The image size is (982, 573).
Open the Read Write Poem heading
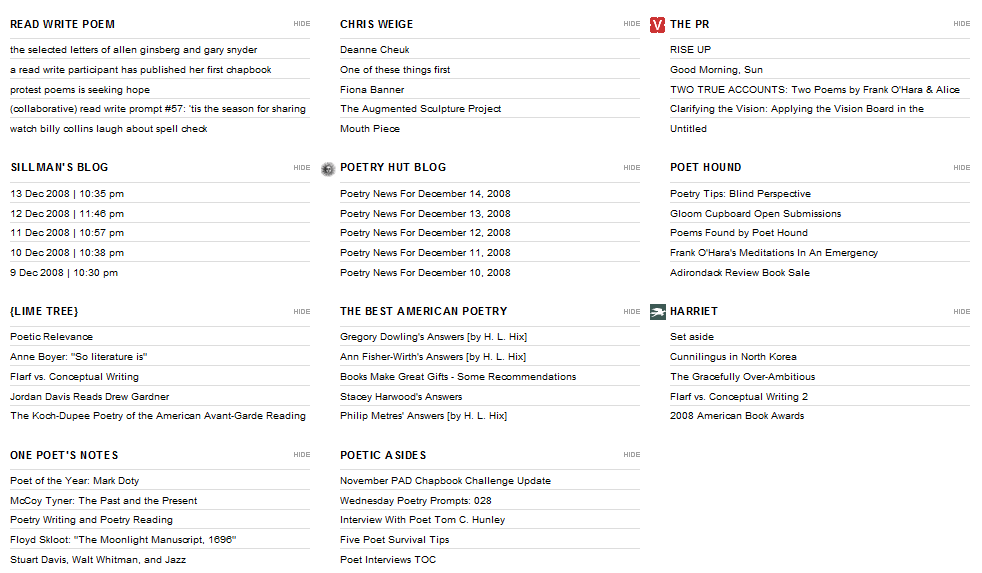pyautogui.click(x=63, y=24)
